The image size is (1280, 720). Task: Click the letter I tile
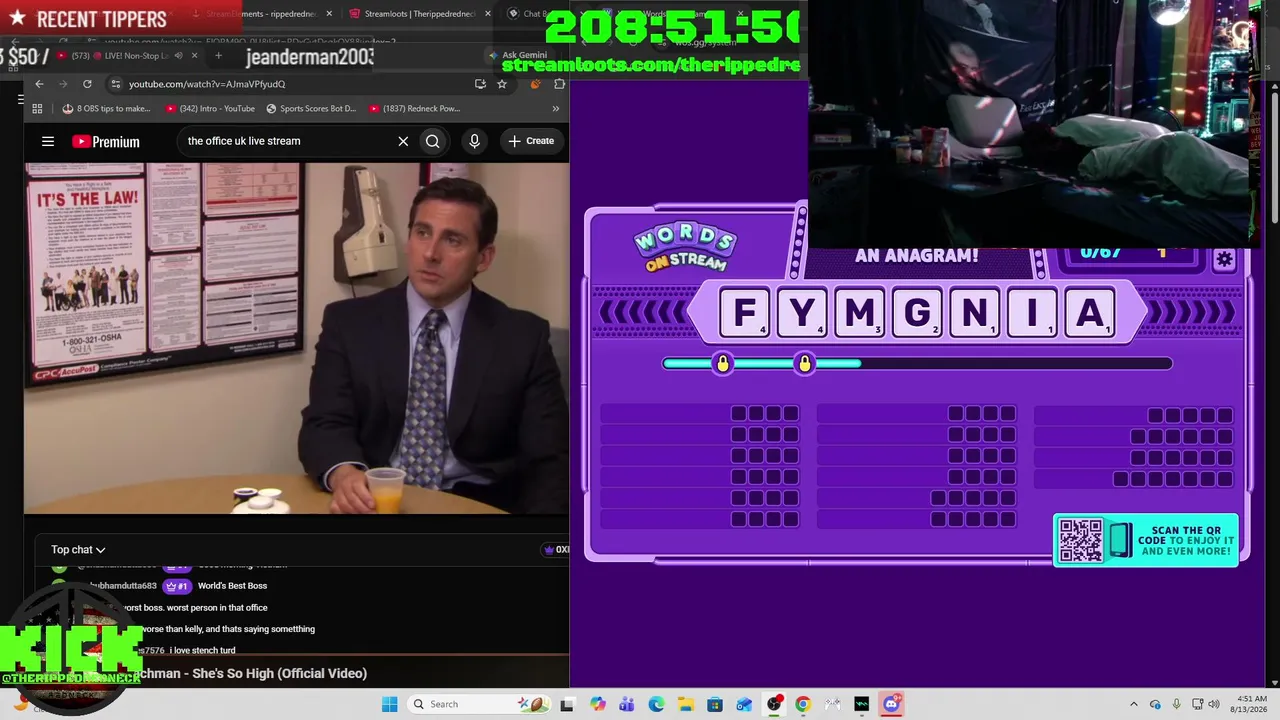coord(1032,313)
